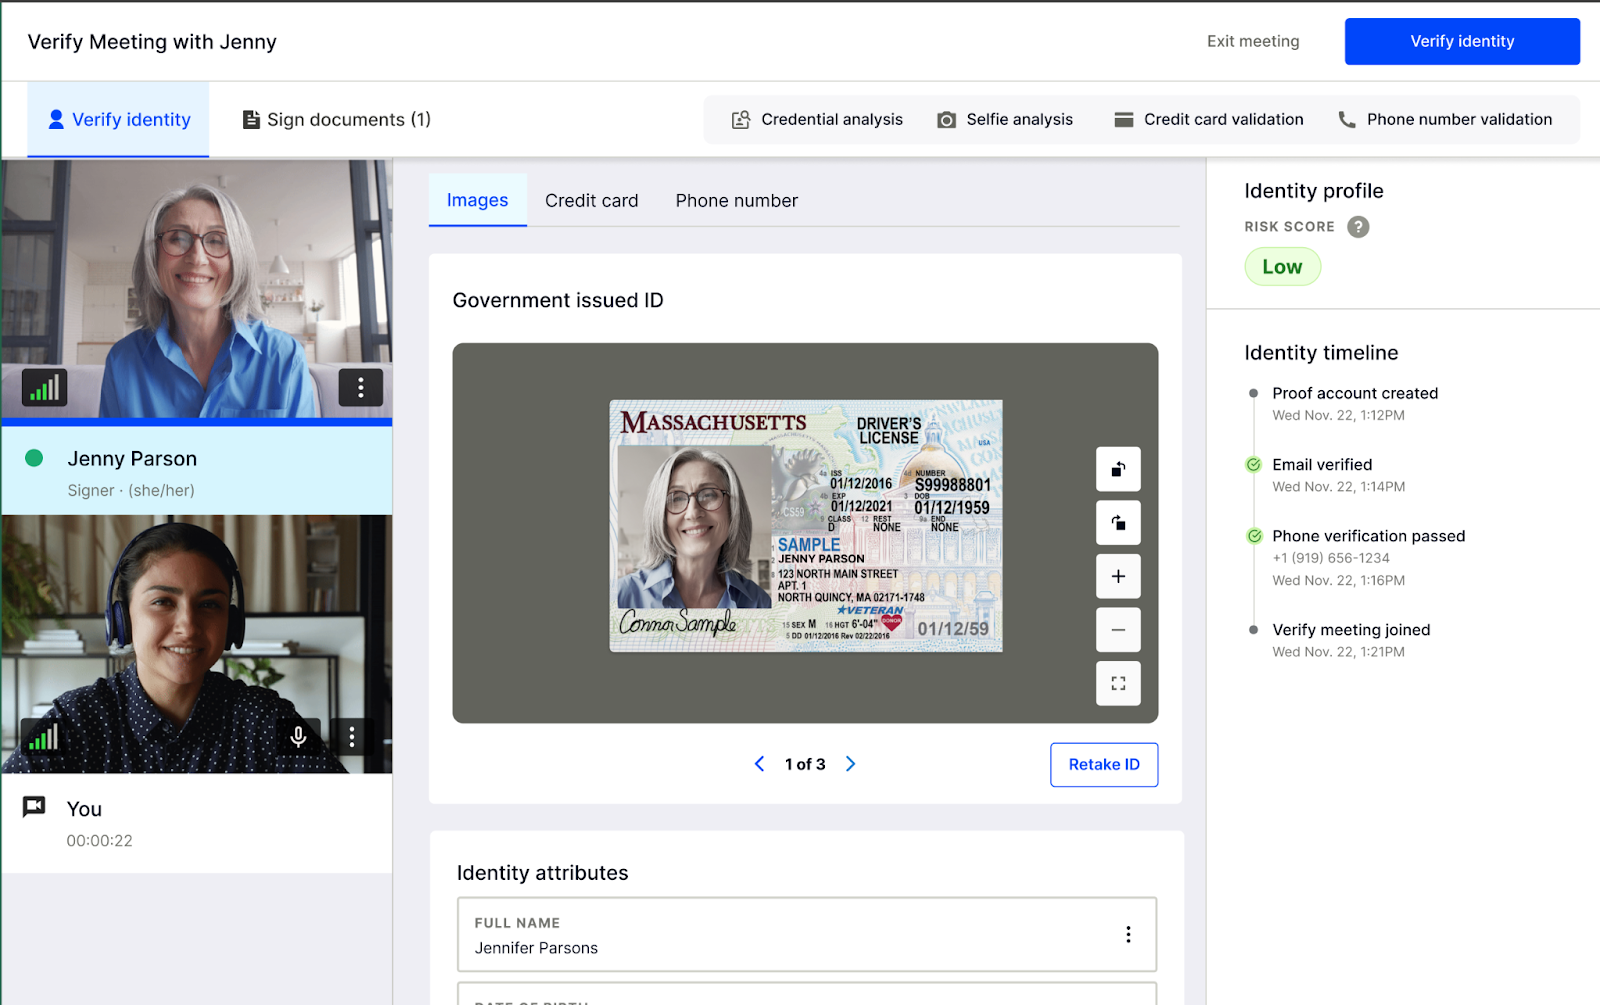Toggle your microphone
Image resolution: width=1600 pixels, height=1005 pixels.
point(298,737)
